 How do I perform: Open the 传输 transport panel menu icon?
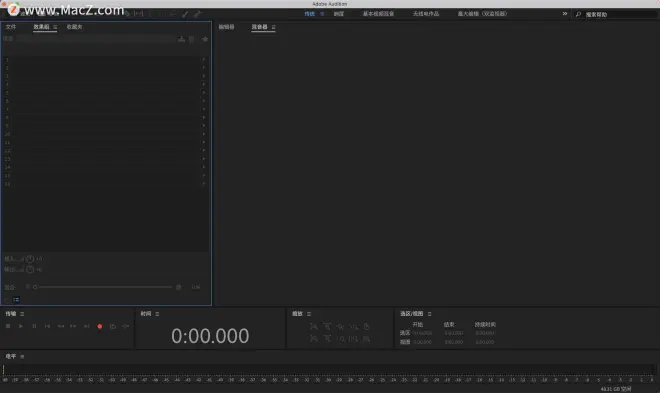click(x=22, y=314)
